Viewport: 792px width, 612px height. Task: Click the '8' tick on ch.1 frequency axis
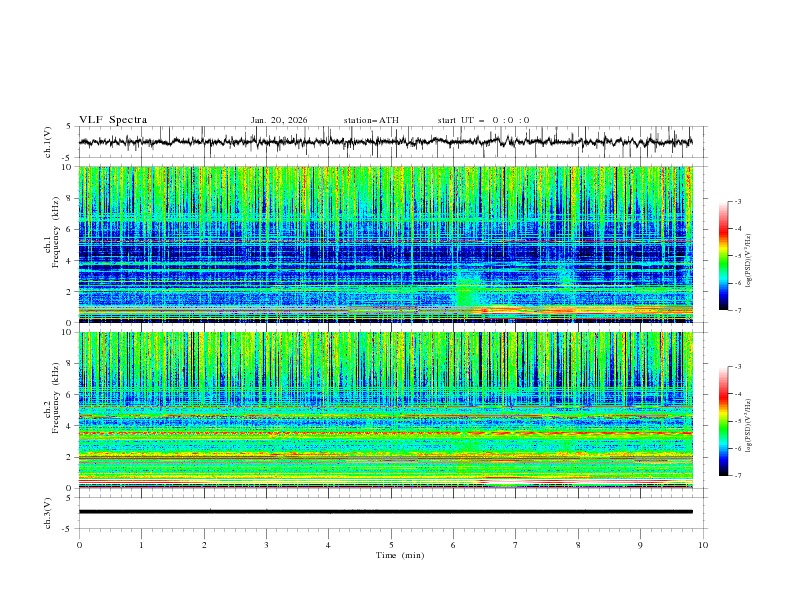(x=71, y=198)
